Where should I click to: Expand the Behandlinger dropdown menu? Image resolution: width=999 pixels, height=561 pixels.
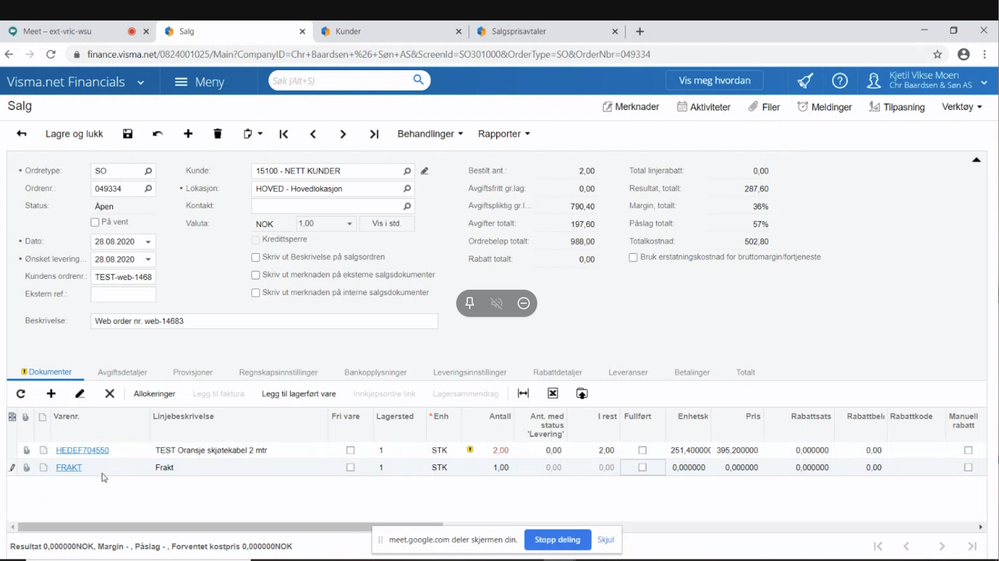pos(430,134)
